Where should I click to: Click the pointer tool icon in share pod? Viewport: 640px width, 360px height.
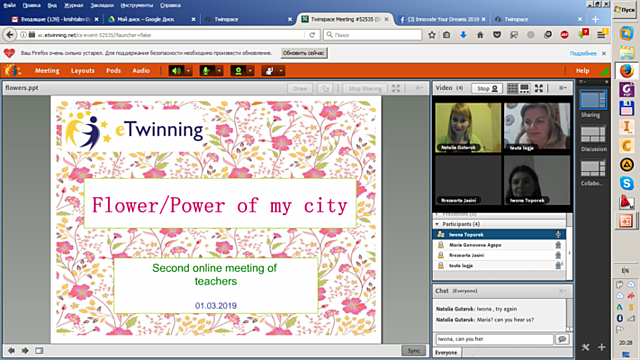[325, 88]
